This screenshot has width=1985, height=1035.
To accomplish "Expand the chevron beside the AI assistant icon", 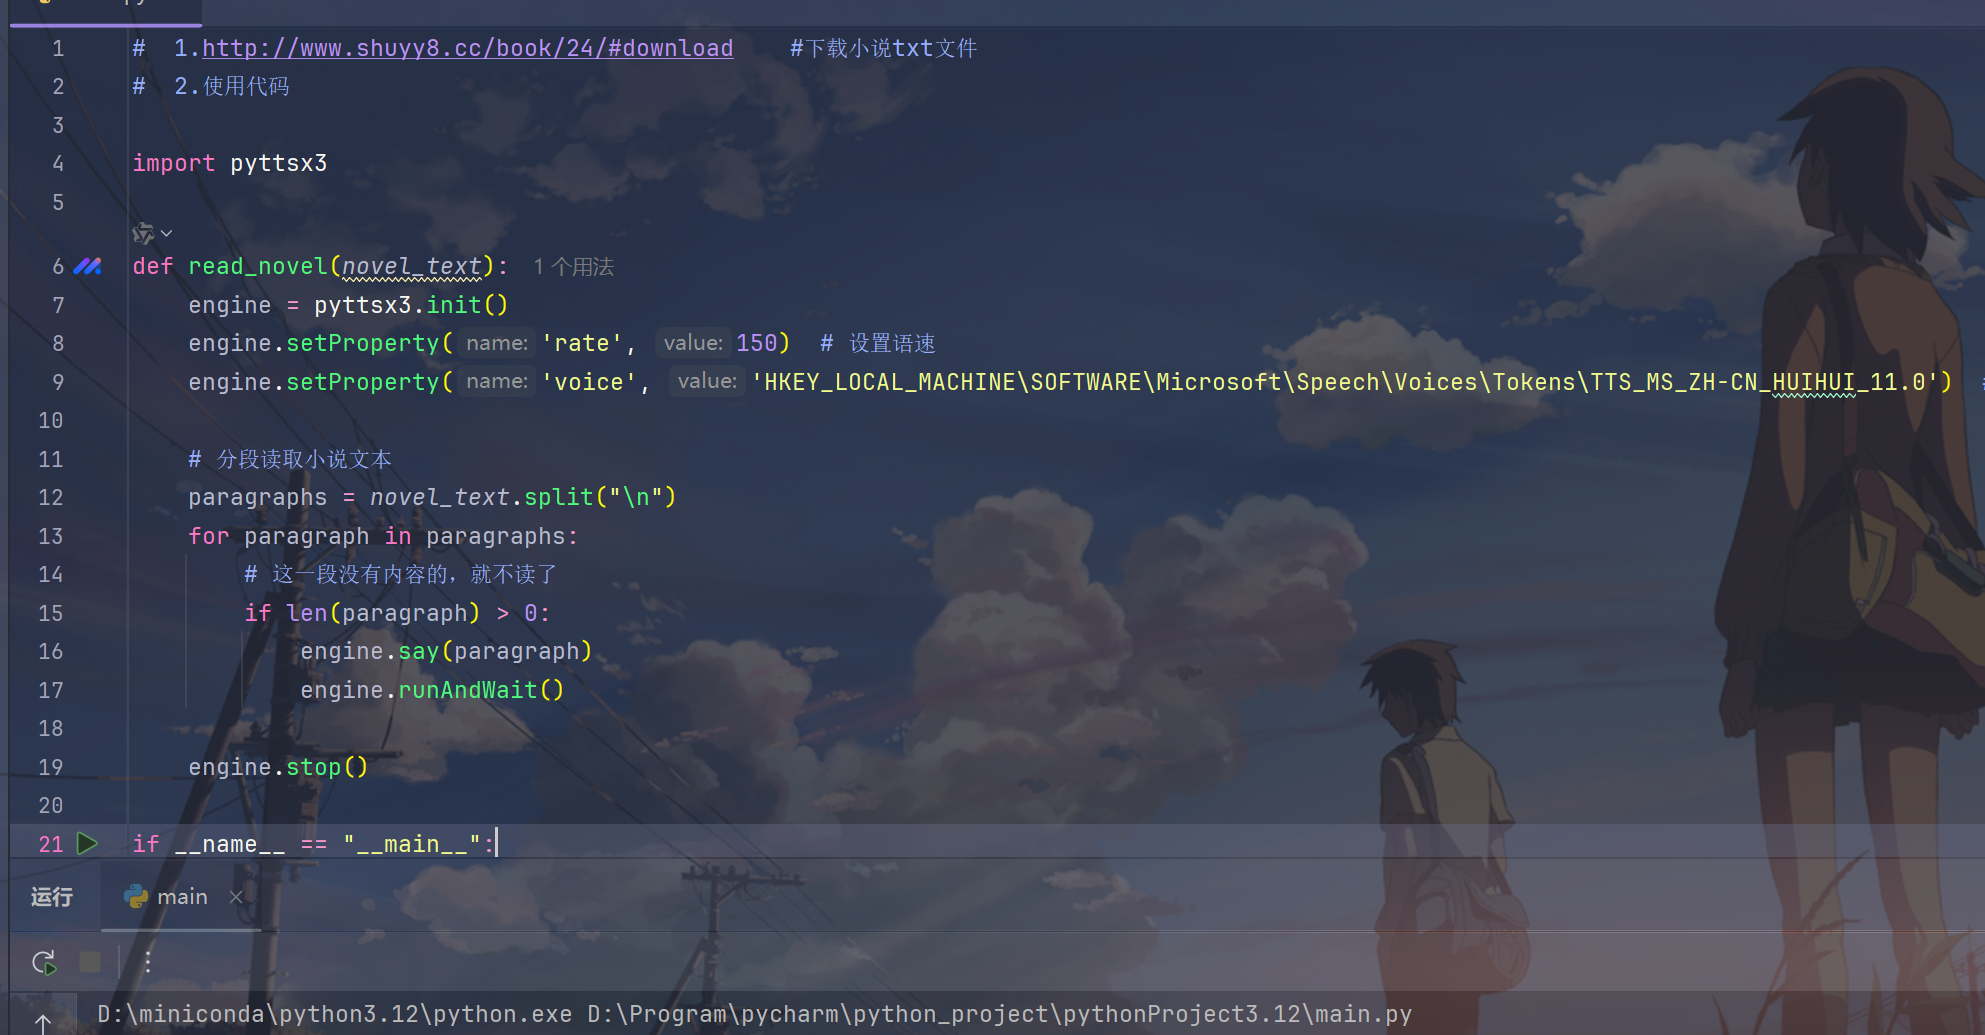I will pyautogui.click(x=167, y=233).
